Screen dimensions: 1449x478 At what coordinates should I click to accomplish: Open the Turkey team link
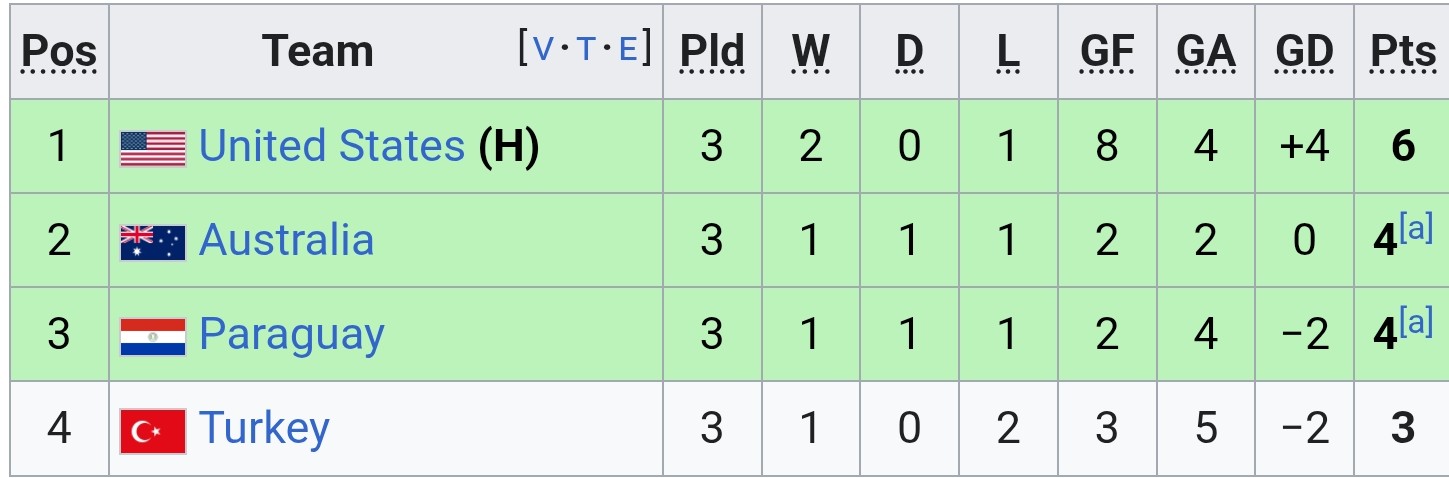tap(265, 430)
